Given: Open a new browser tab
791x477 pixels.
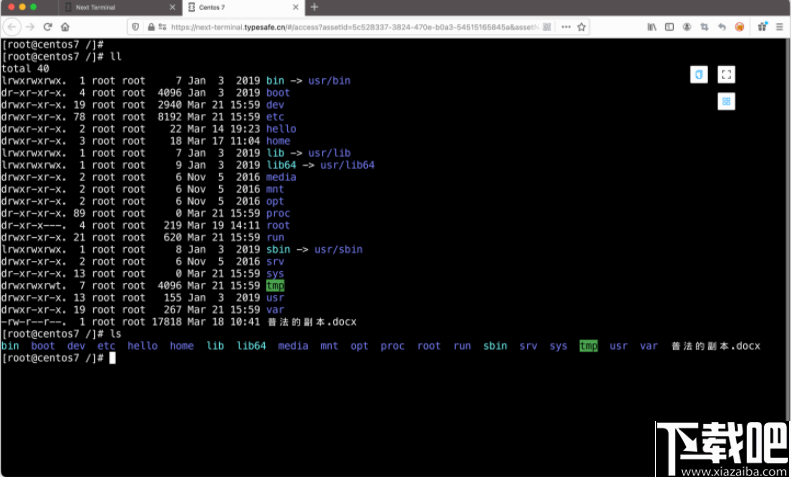Looking at the screenshot, I should [314, 7].
